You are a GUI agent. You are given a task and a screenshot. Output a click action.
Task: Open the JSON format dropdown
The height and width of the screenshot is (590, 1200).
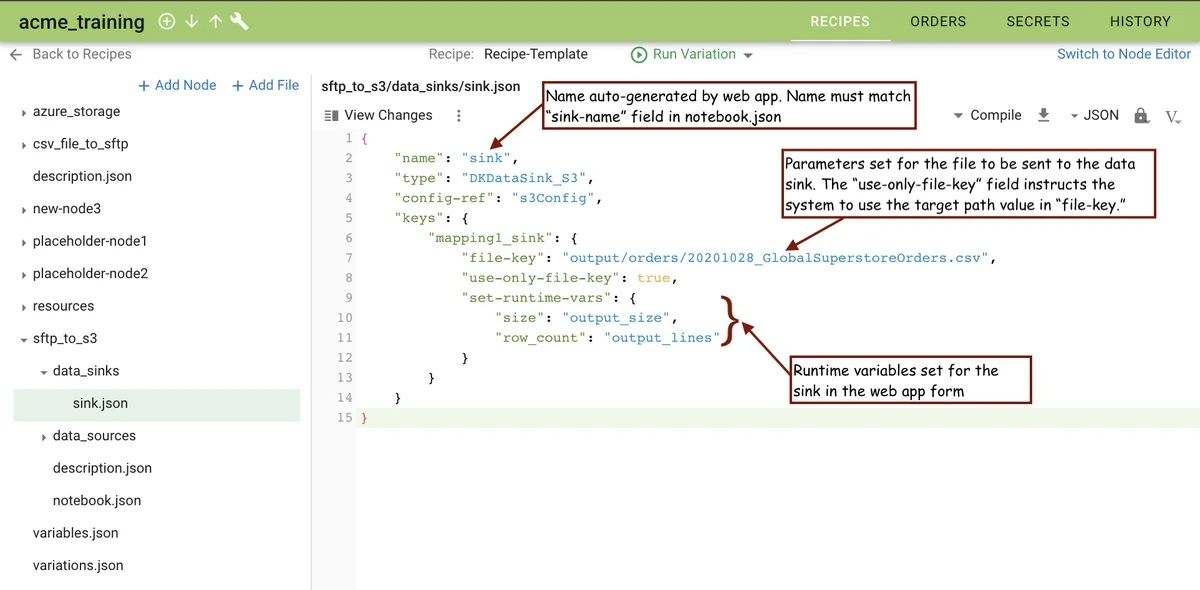[x=1094, y=115]
